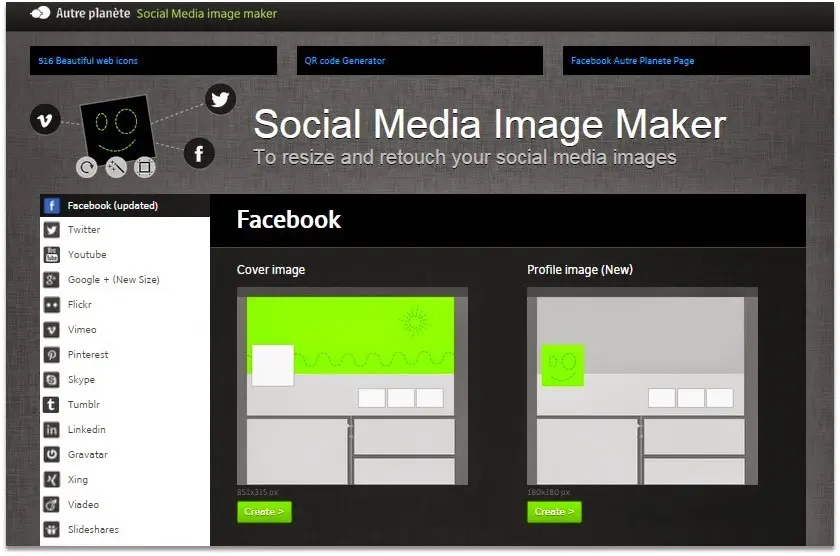Click the Pinterest icon in sidebar

pyautogui.click(x=51, y=355)
